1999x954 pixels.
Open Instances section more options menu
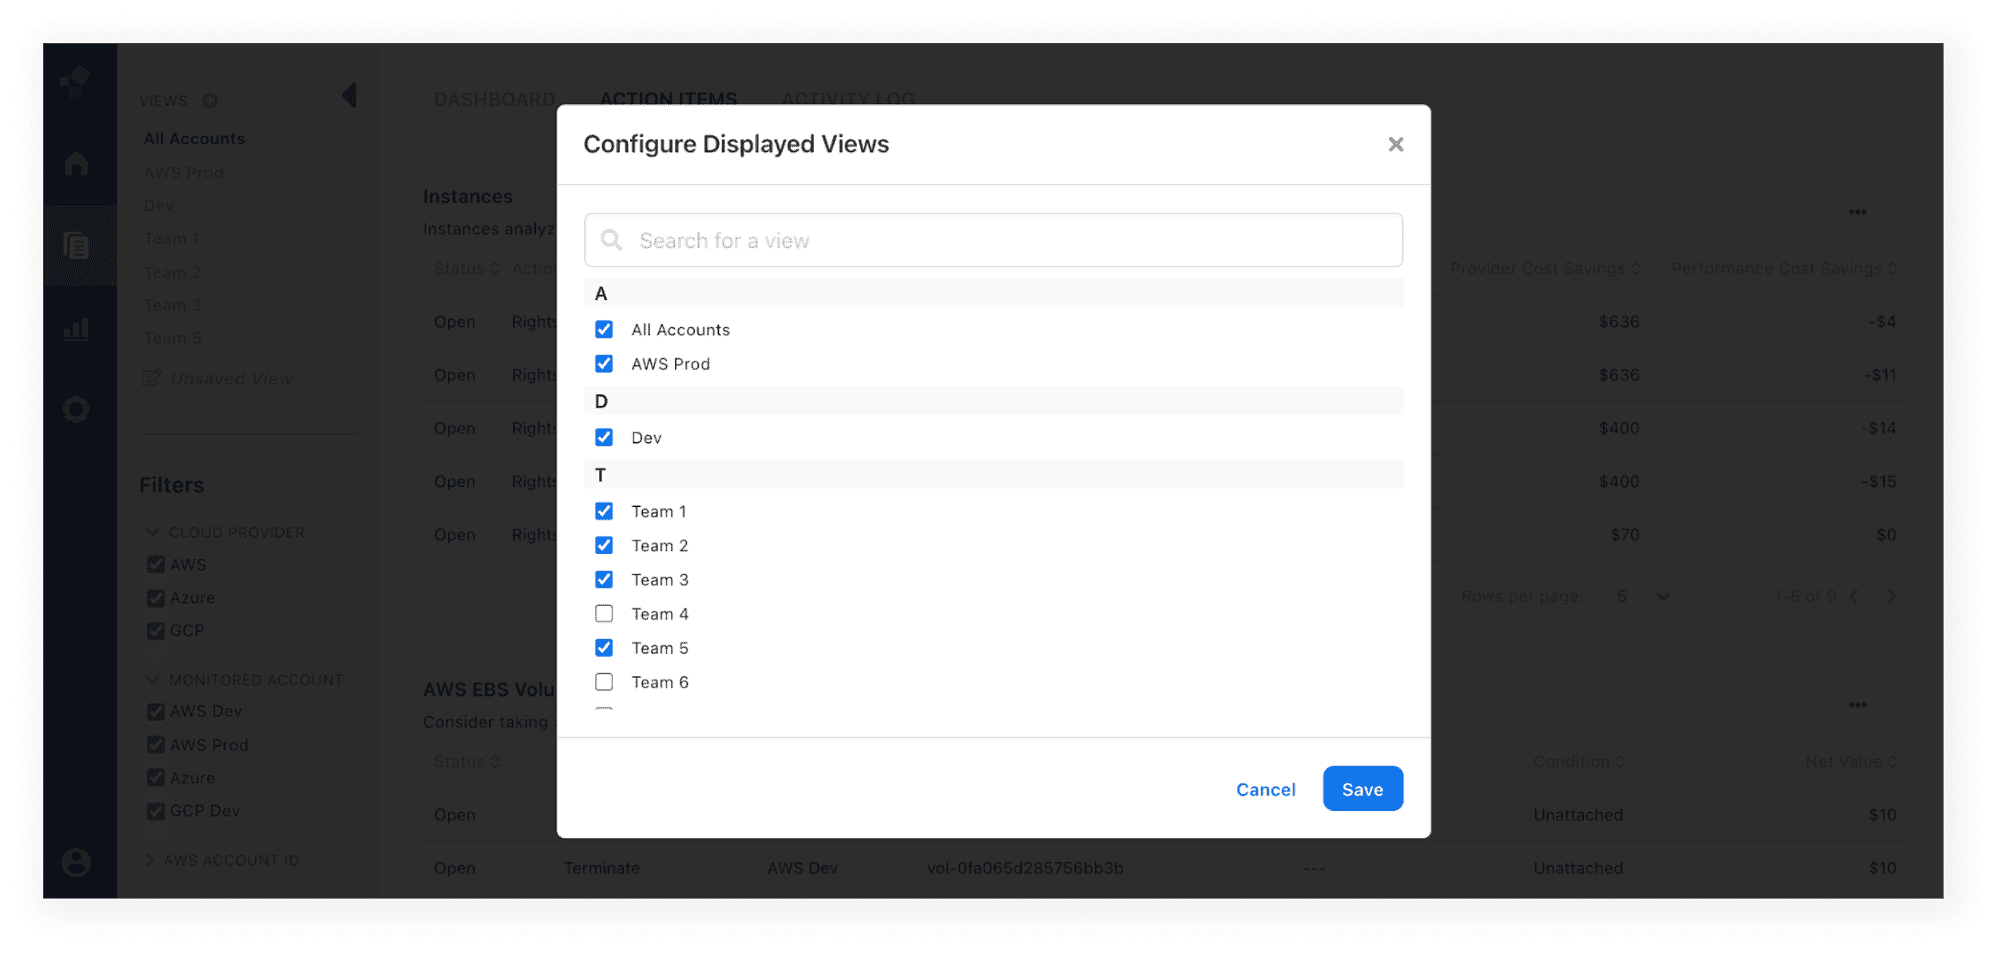pos(1857,212)
